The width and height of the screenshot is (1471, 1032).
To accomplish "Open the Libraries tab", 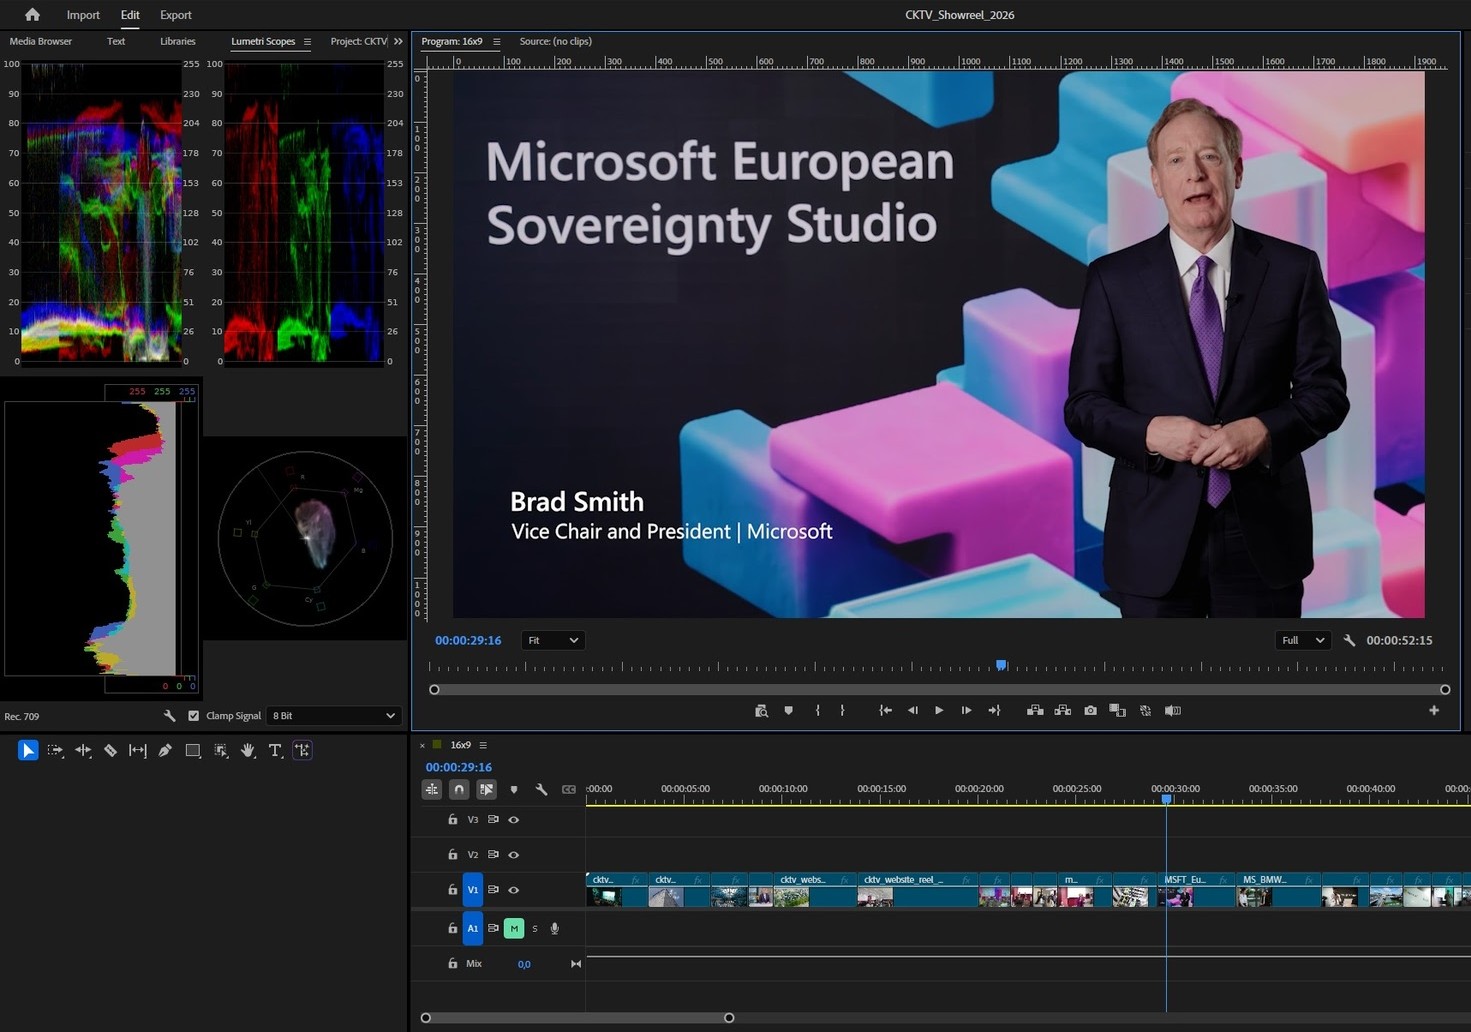I will pyautogui.click(x=178, y=42).
